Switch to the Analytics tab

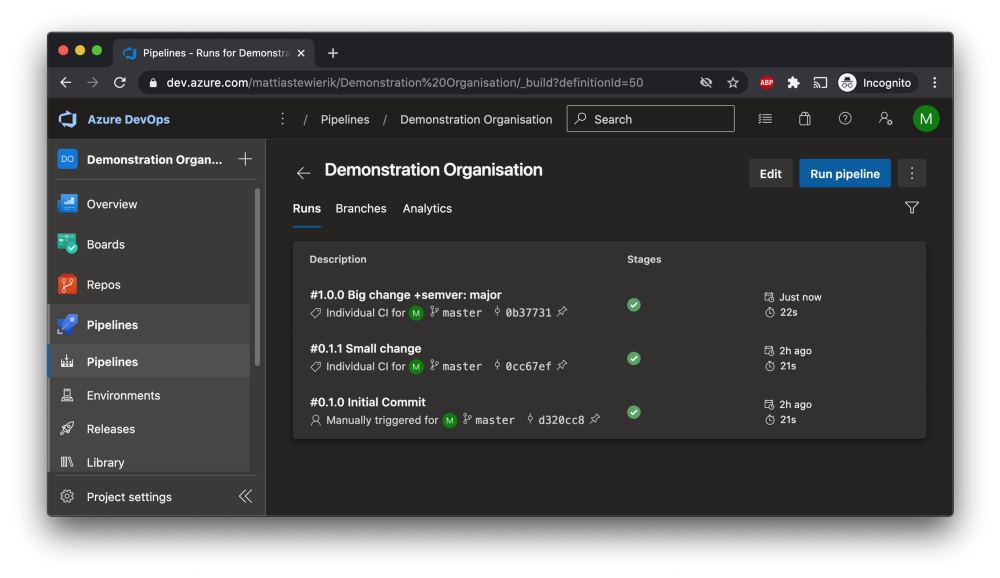point(427,209)
